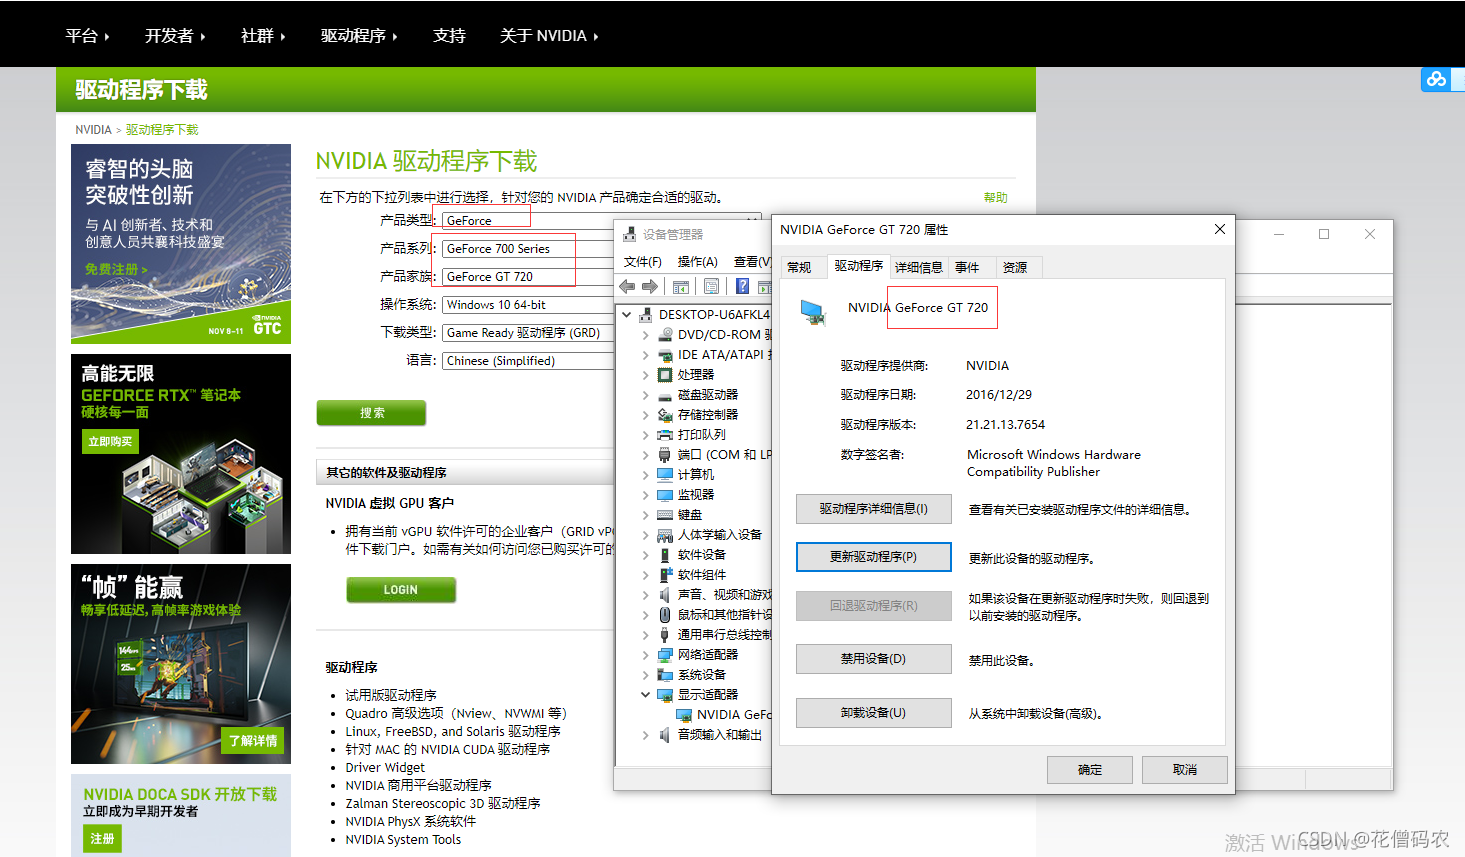Click 监视器 monitor icon

[665, 494]
